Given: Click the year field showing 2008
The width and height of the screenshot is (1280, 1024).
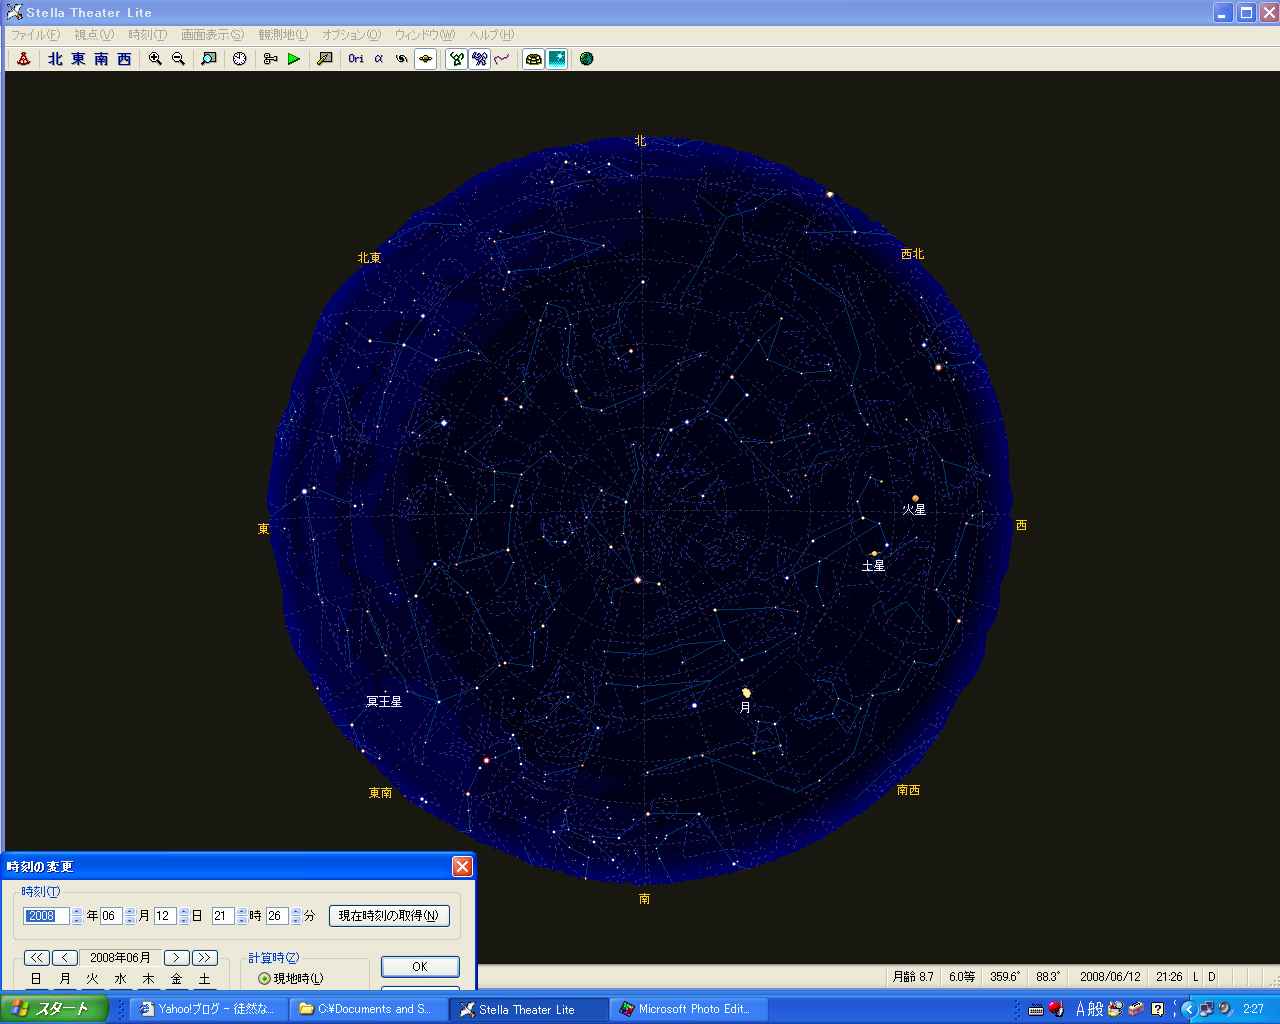Looking at the screenshot, I should [47, 916].
